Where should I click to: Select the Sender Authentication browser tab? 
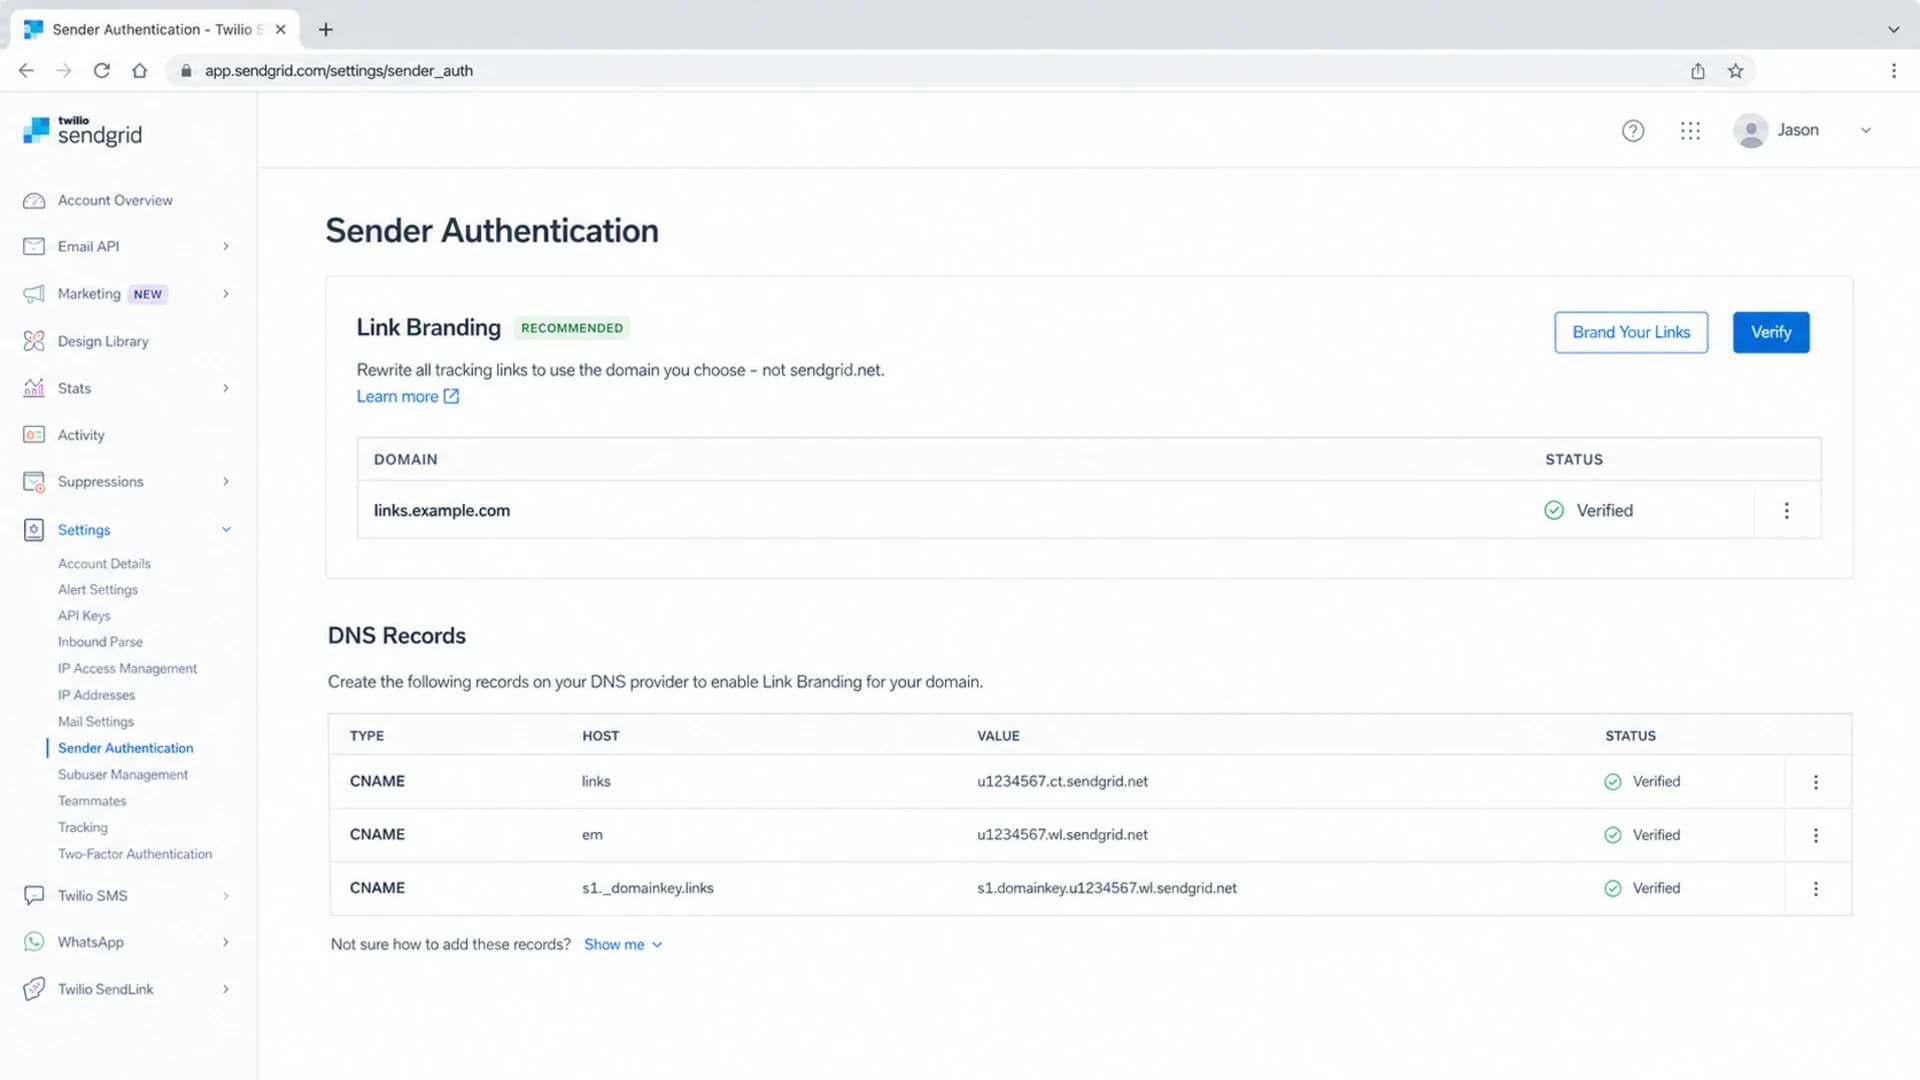tap(155, 30)
